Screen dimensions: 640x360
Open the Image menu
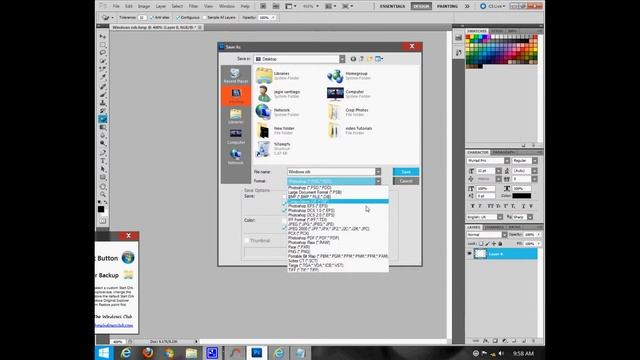pos(144,7)
